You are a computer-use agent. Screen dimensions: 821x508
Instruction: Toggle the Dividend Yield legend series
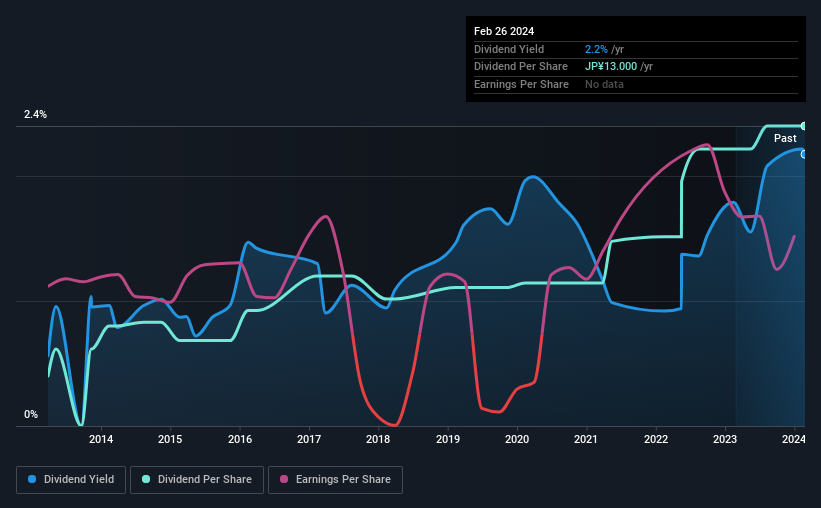point(71,480)
